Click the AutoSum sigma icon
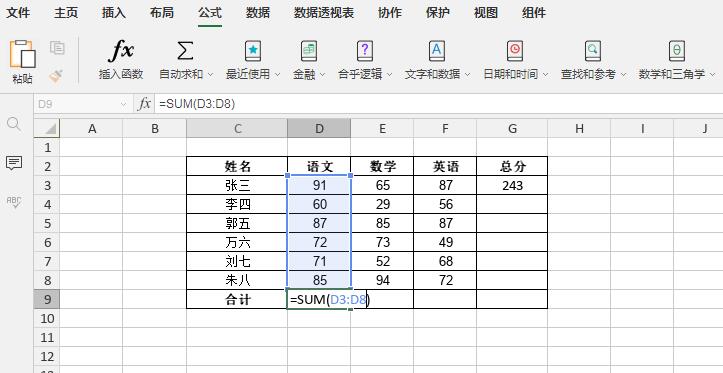The image size is (723, 373). (x=185, y=51)
